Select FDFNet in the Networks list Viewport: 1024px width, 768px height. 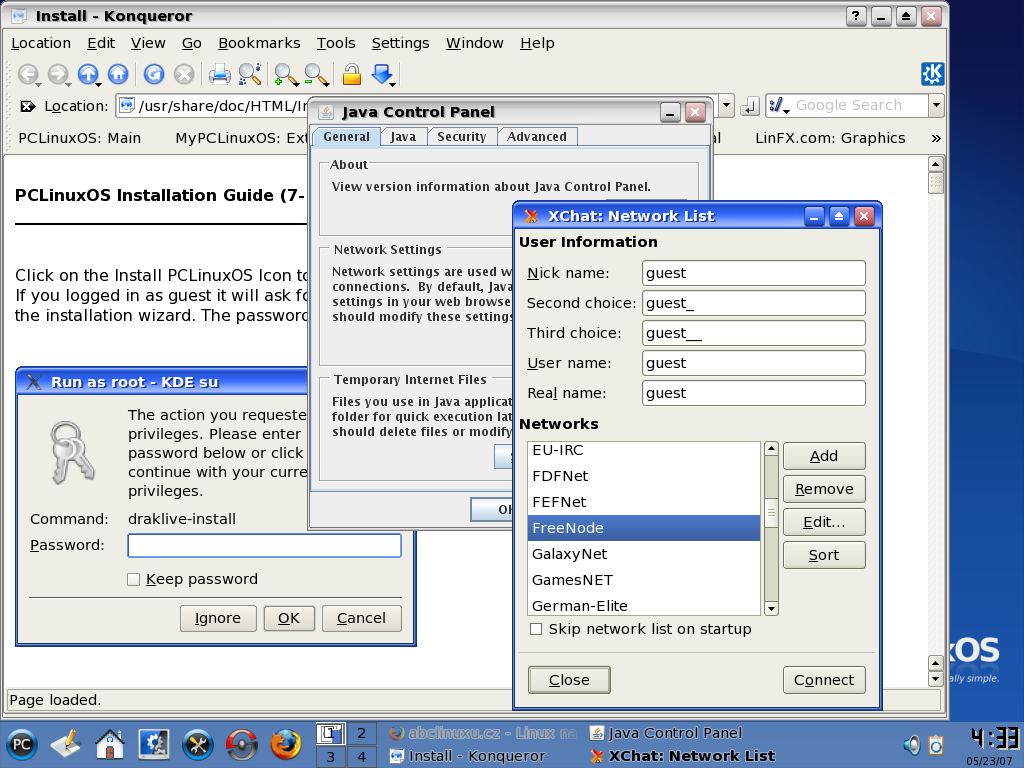point(644,476)
